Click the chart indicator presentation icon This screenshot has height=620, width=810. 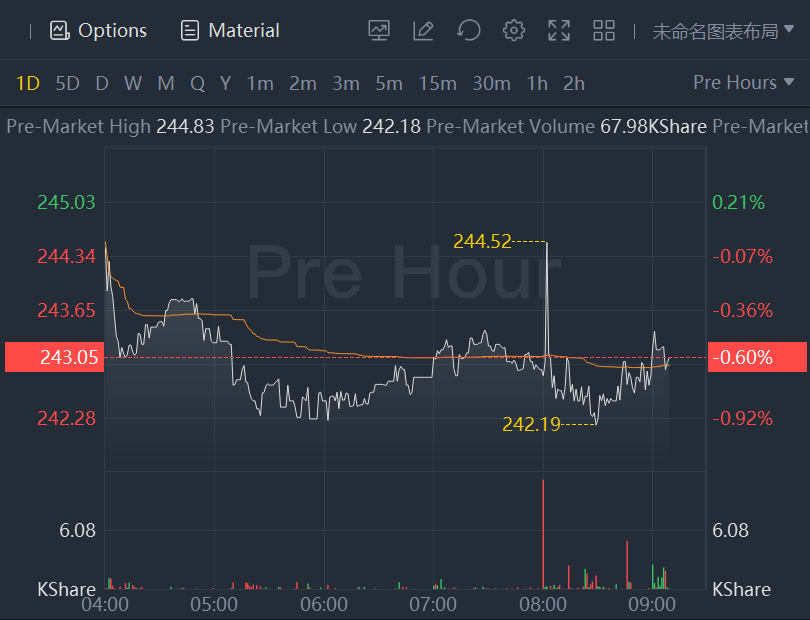point(379,31)
